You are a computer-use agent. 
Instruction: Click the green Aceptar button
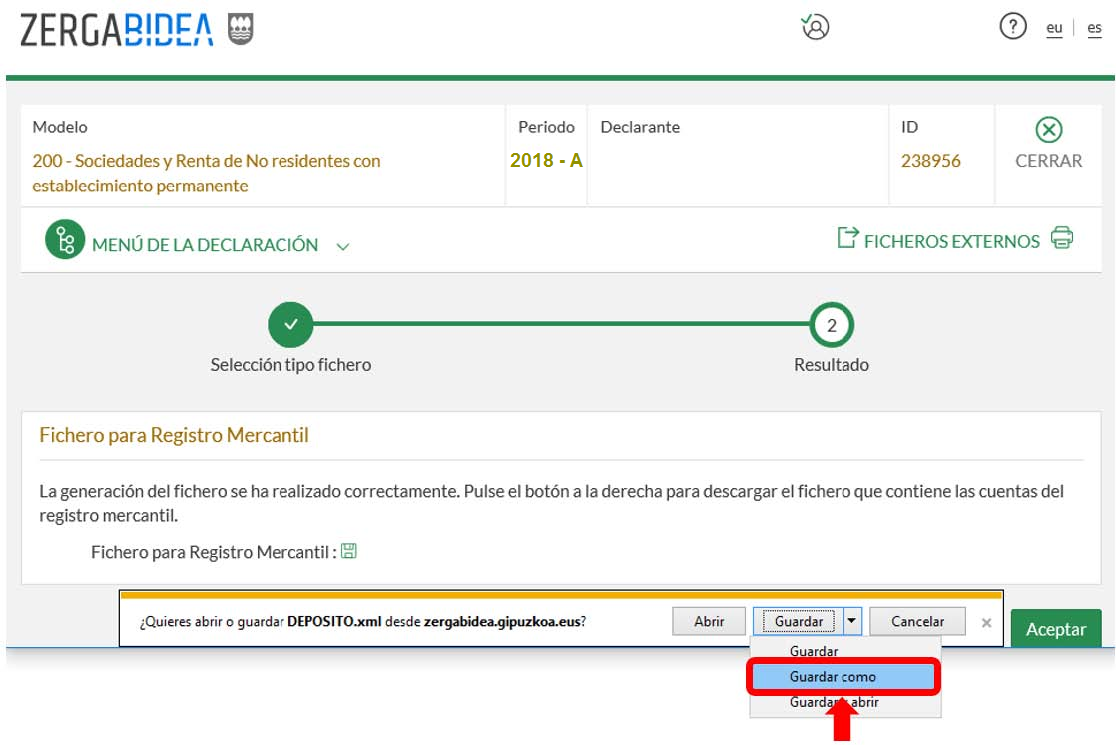1055,629
